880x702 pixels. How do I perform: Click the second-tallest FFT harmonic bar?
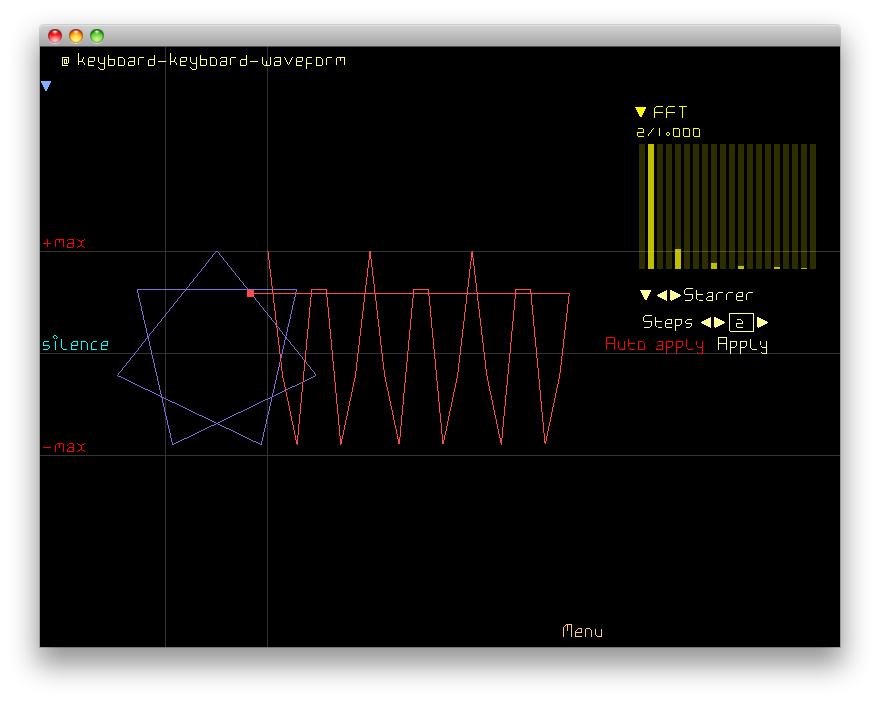pos(678,258)
